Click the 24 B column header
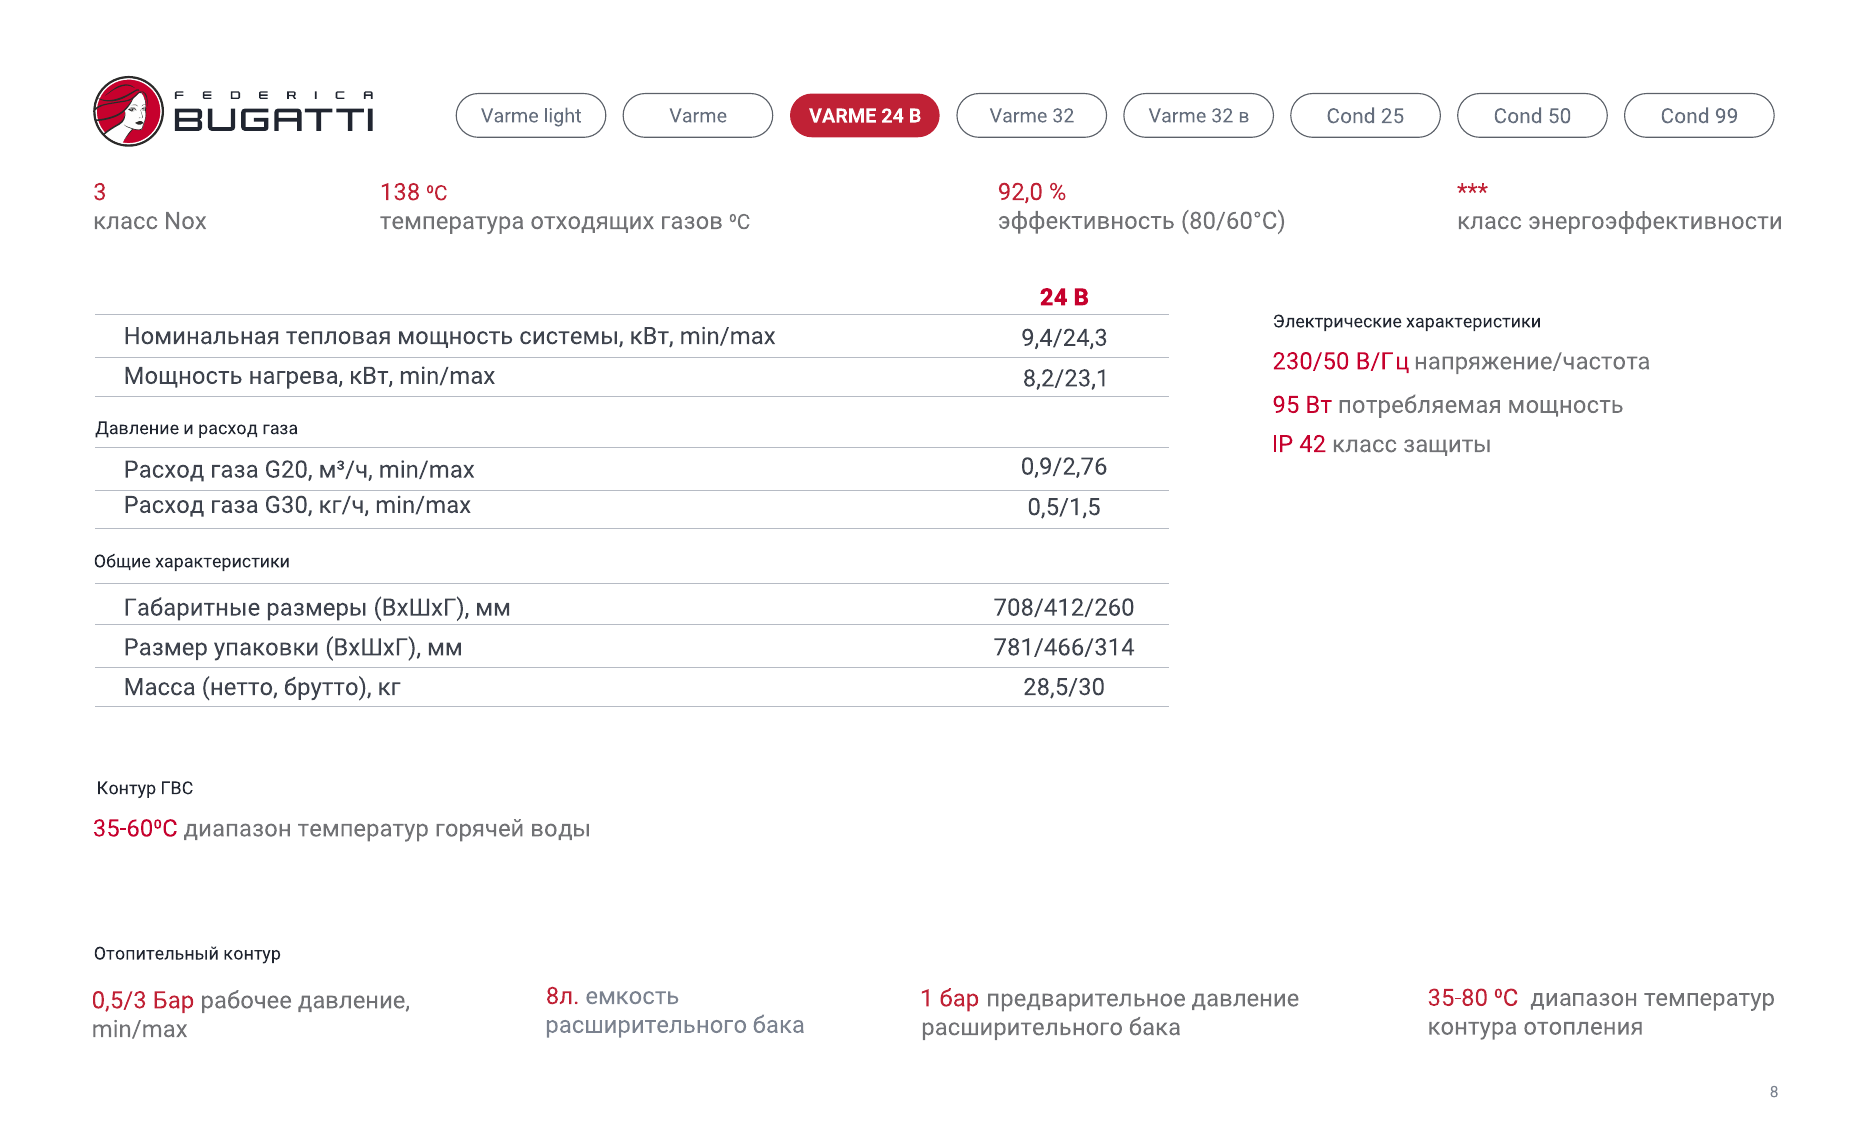The width and height of the screenshot is (1871, 1134). 1064,297
